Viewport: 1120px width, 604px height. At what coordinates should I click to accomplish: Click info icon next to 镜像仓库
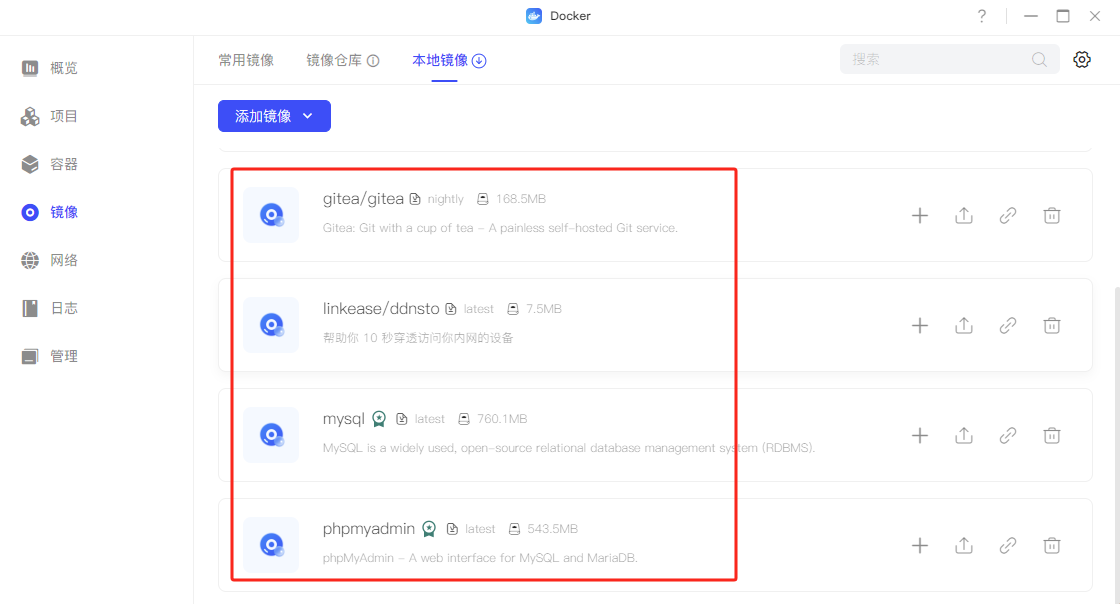(x=373, y=61)
